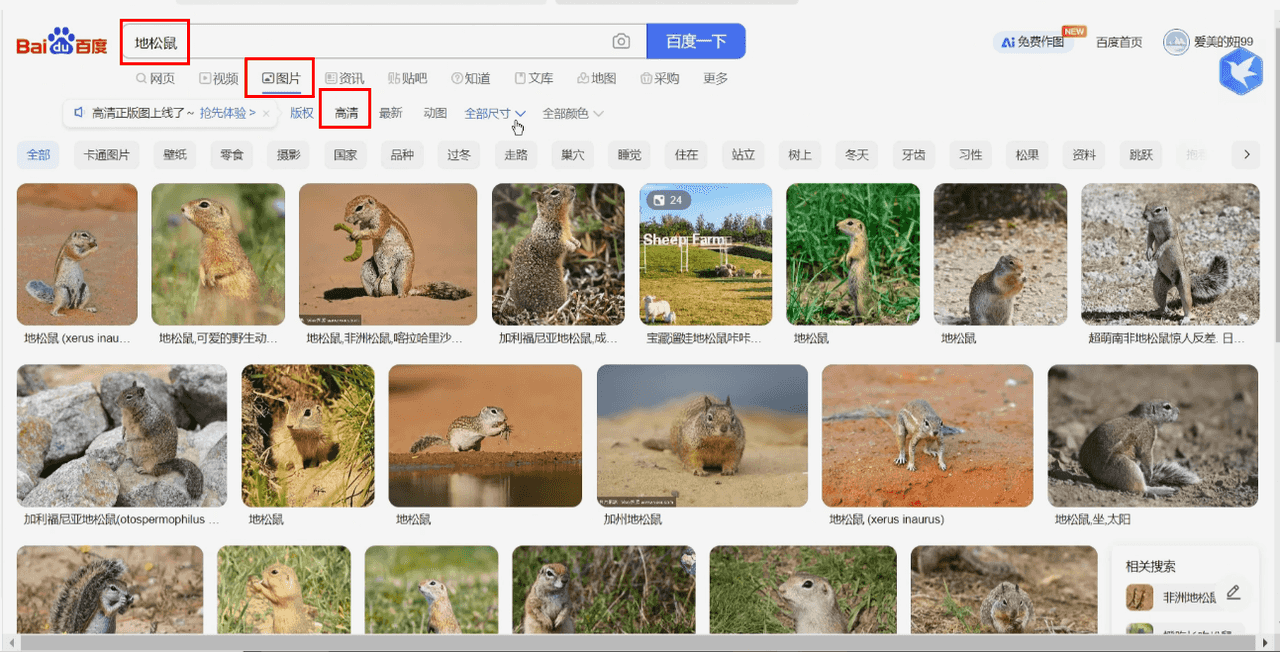The width and height of the screenshot is (1280, 652).
Task: Click the camera image search icon
Action: click(x=621, y=41)
